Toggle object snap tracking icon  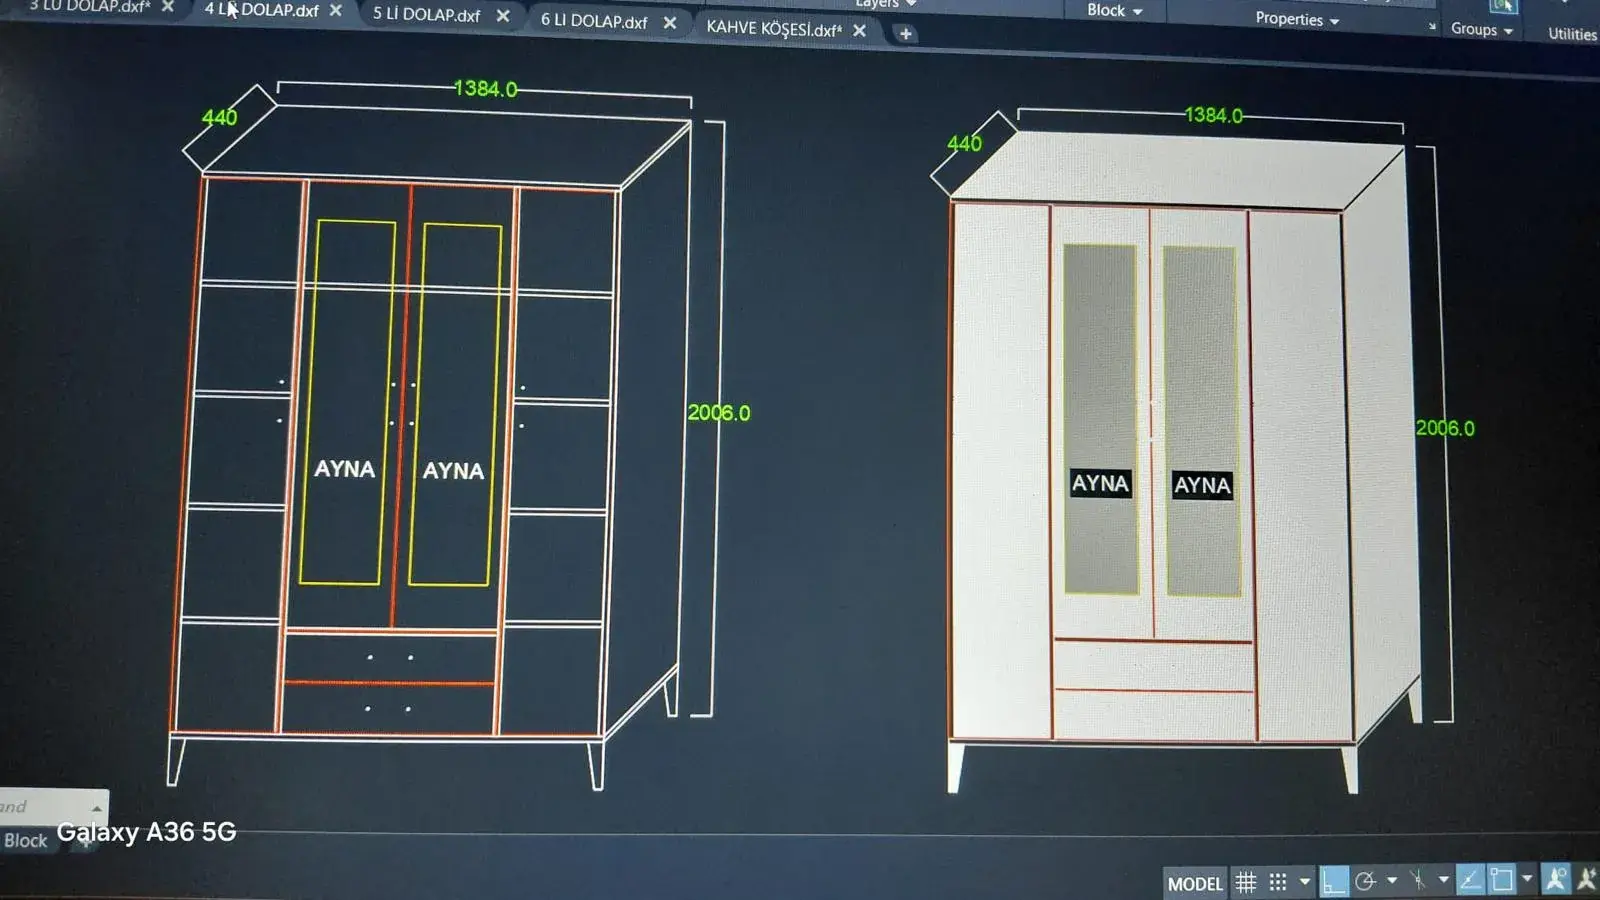[1470, 880]
